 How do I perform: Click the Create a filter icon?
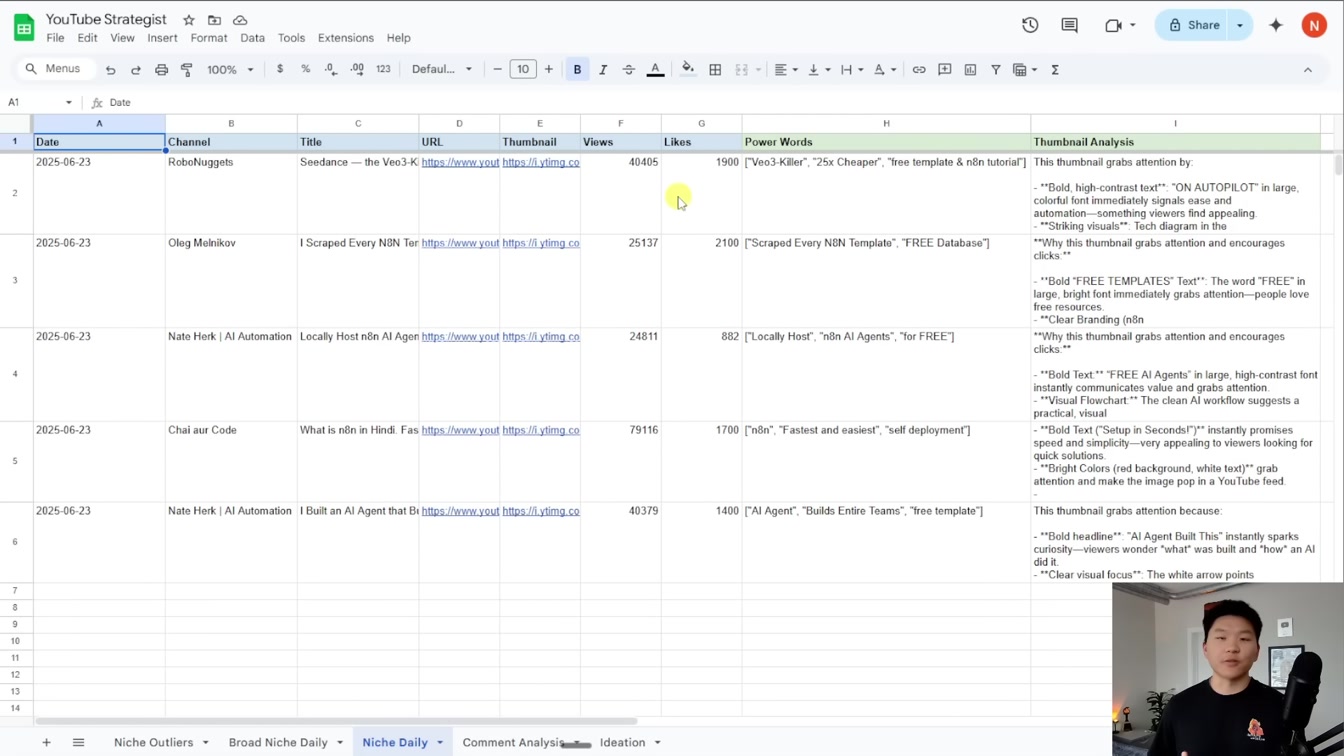coord(996,70)
